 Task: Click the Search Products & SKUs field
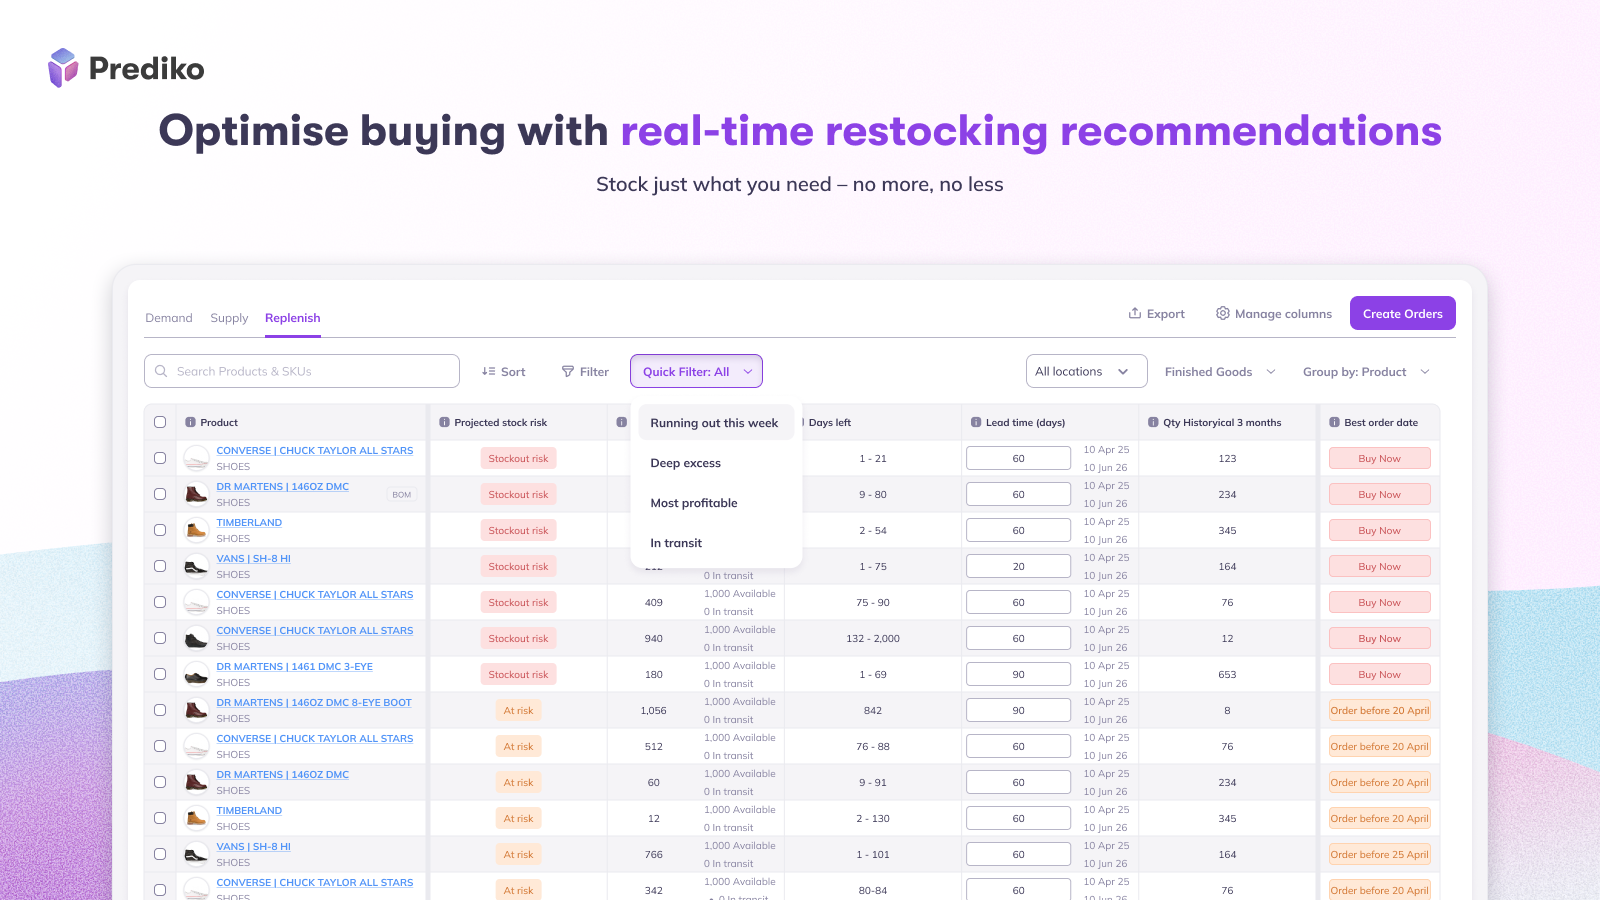(302, 371)
